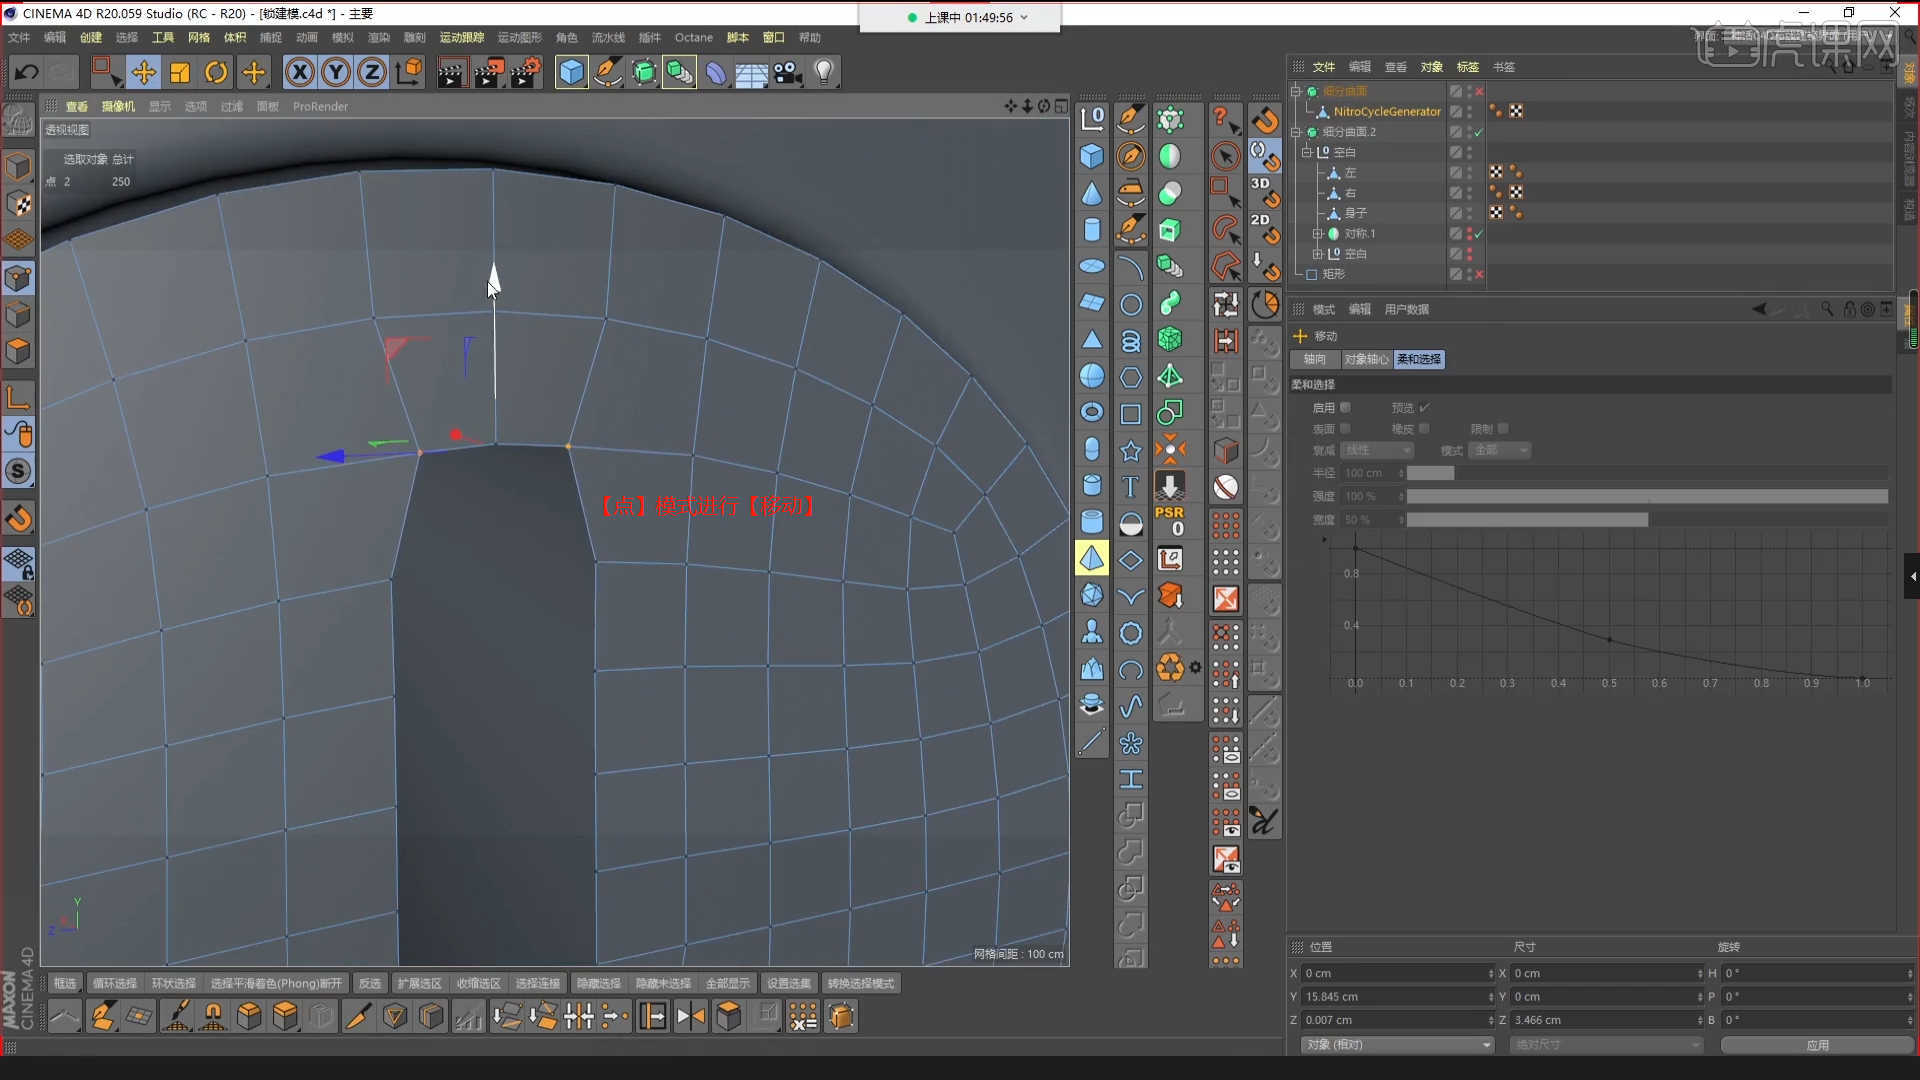Viewport: 1920px width, 1080px height.
Task: Click the coordinate system icon
Action: point(409,72)
